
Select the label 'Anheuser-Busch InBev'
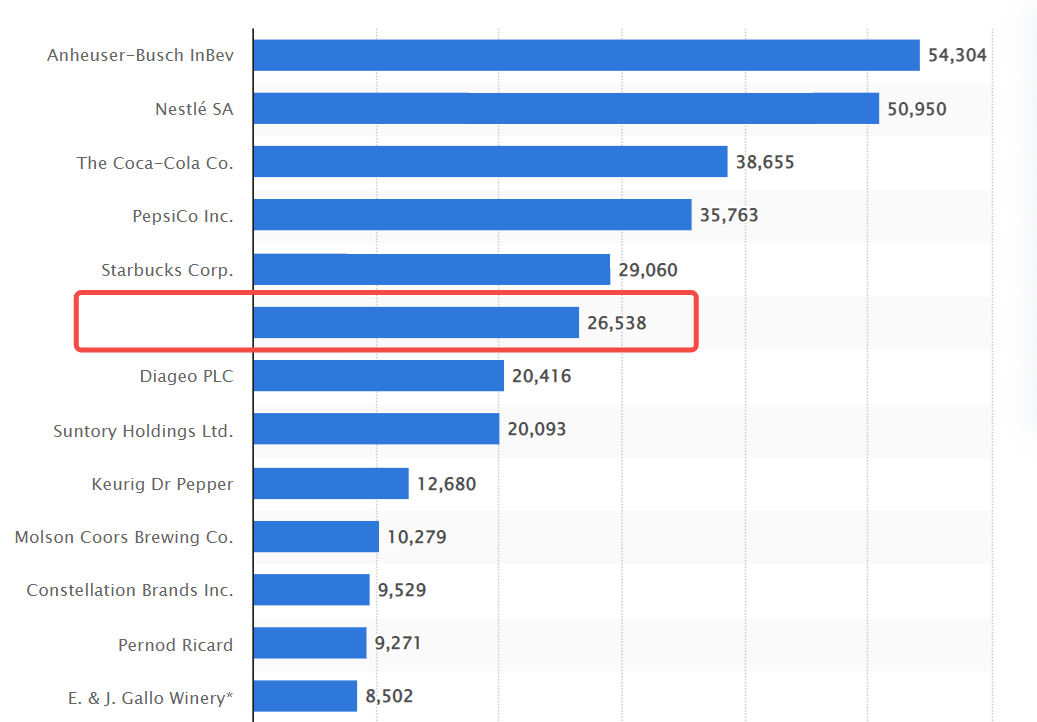click(x=140, y=56)
